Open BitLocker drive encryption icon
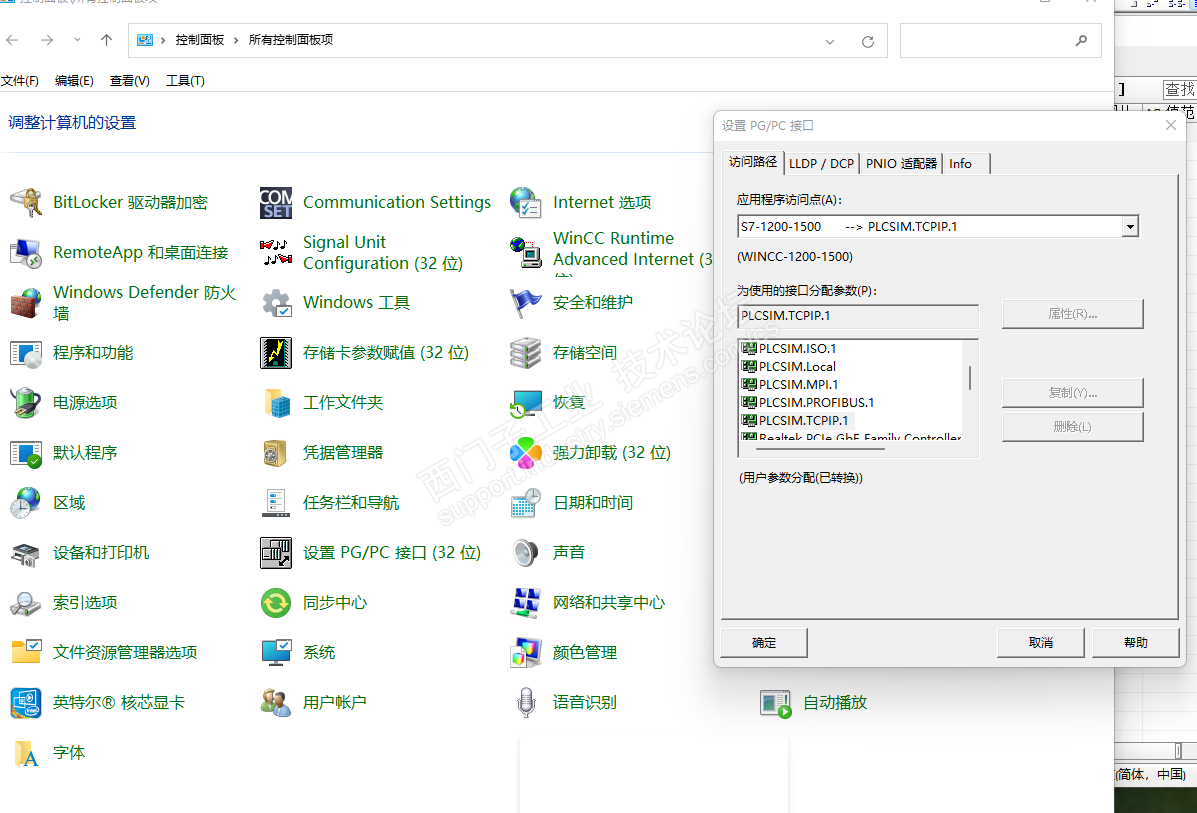The height and width of the screenshot is (813, 1197). [x=26, y=202]
